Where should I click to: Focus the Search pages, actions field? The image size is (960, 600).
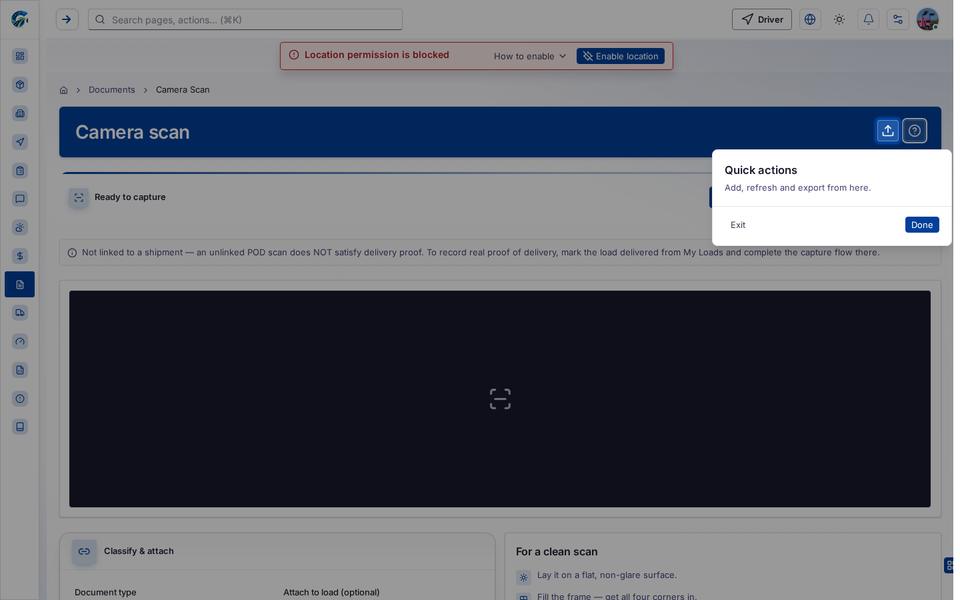tap(246, 20)
